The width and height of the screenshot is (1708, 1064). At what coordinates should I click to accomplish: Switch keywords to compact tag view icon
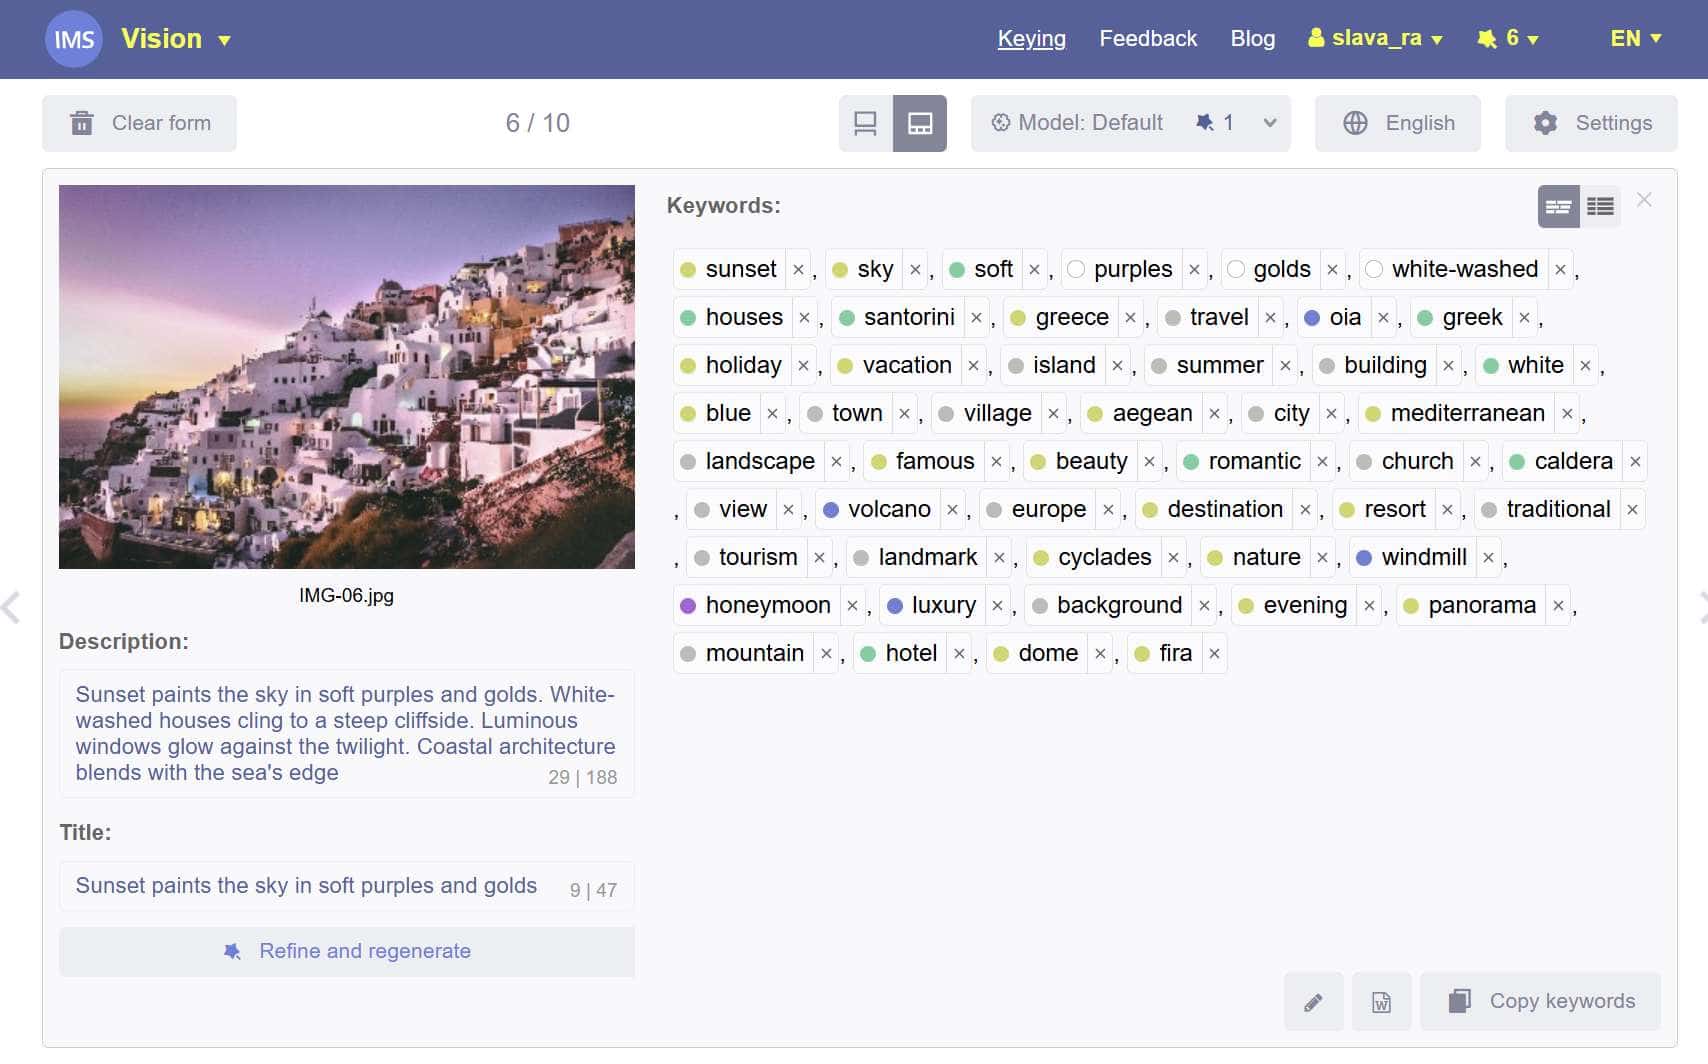click(x=1558, y=206)
